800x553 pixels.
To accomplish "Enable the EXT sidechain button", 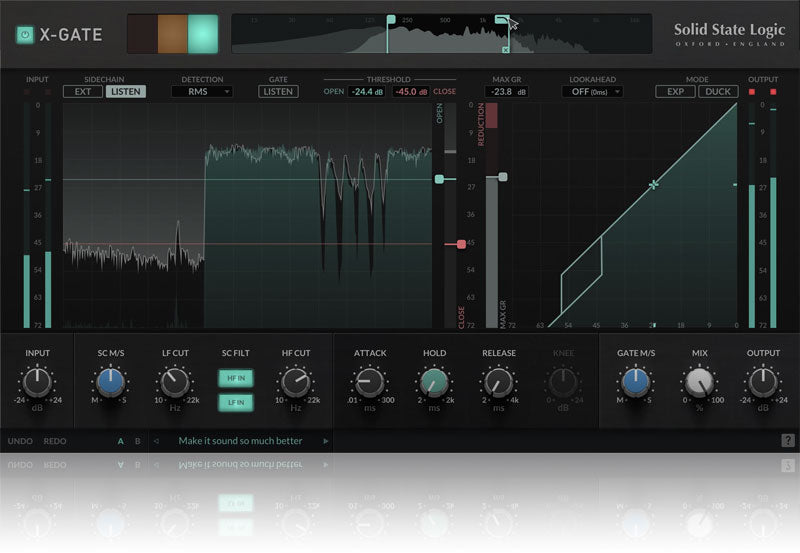I will [x=83, y=91].
